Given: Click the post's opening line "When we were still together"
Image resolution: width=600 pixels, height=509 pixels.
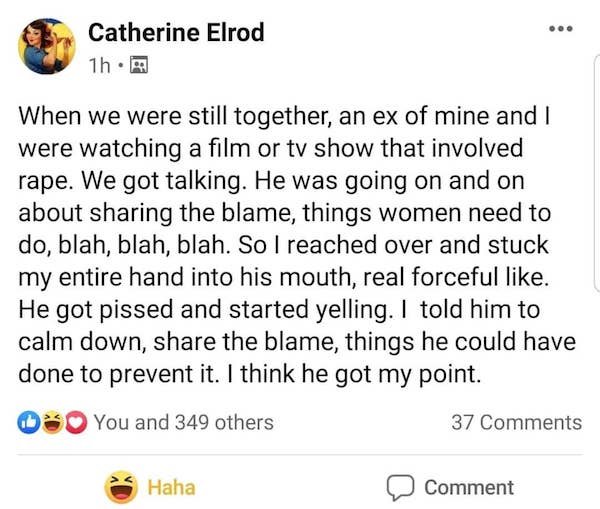Looking at the screenshot, I should pos(173,116).
